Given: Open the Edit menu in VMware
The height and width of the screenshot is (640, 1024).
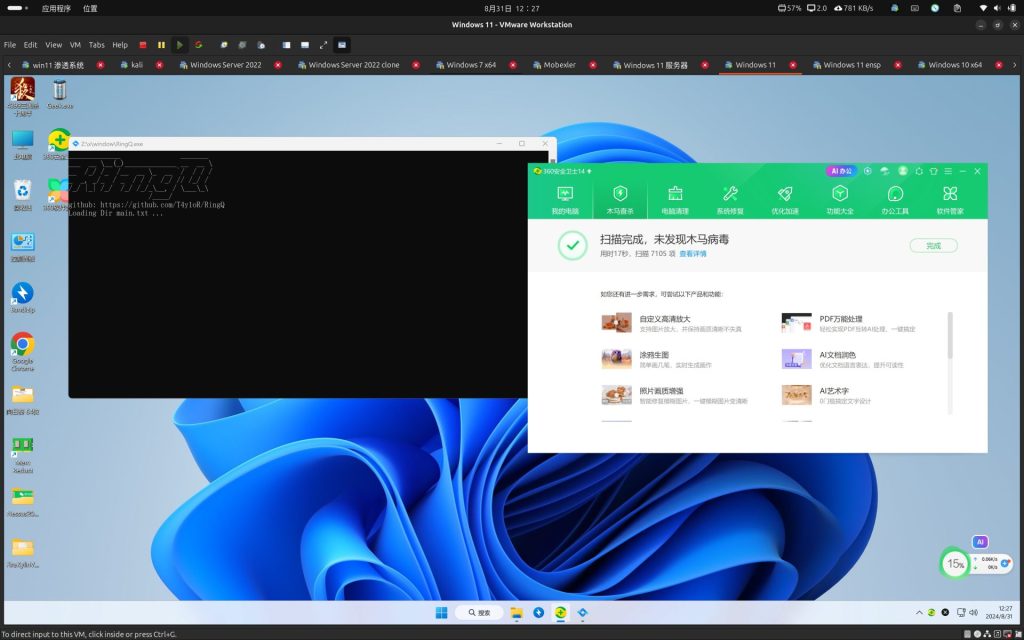Looking at the screenshot, I should pos(31,45).
